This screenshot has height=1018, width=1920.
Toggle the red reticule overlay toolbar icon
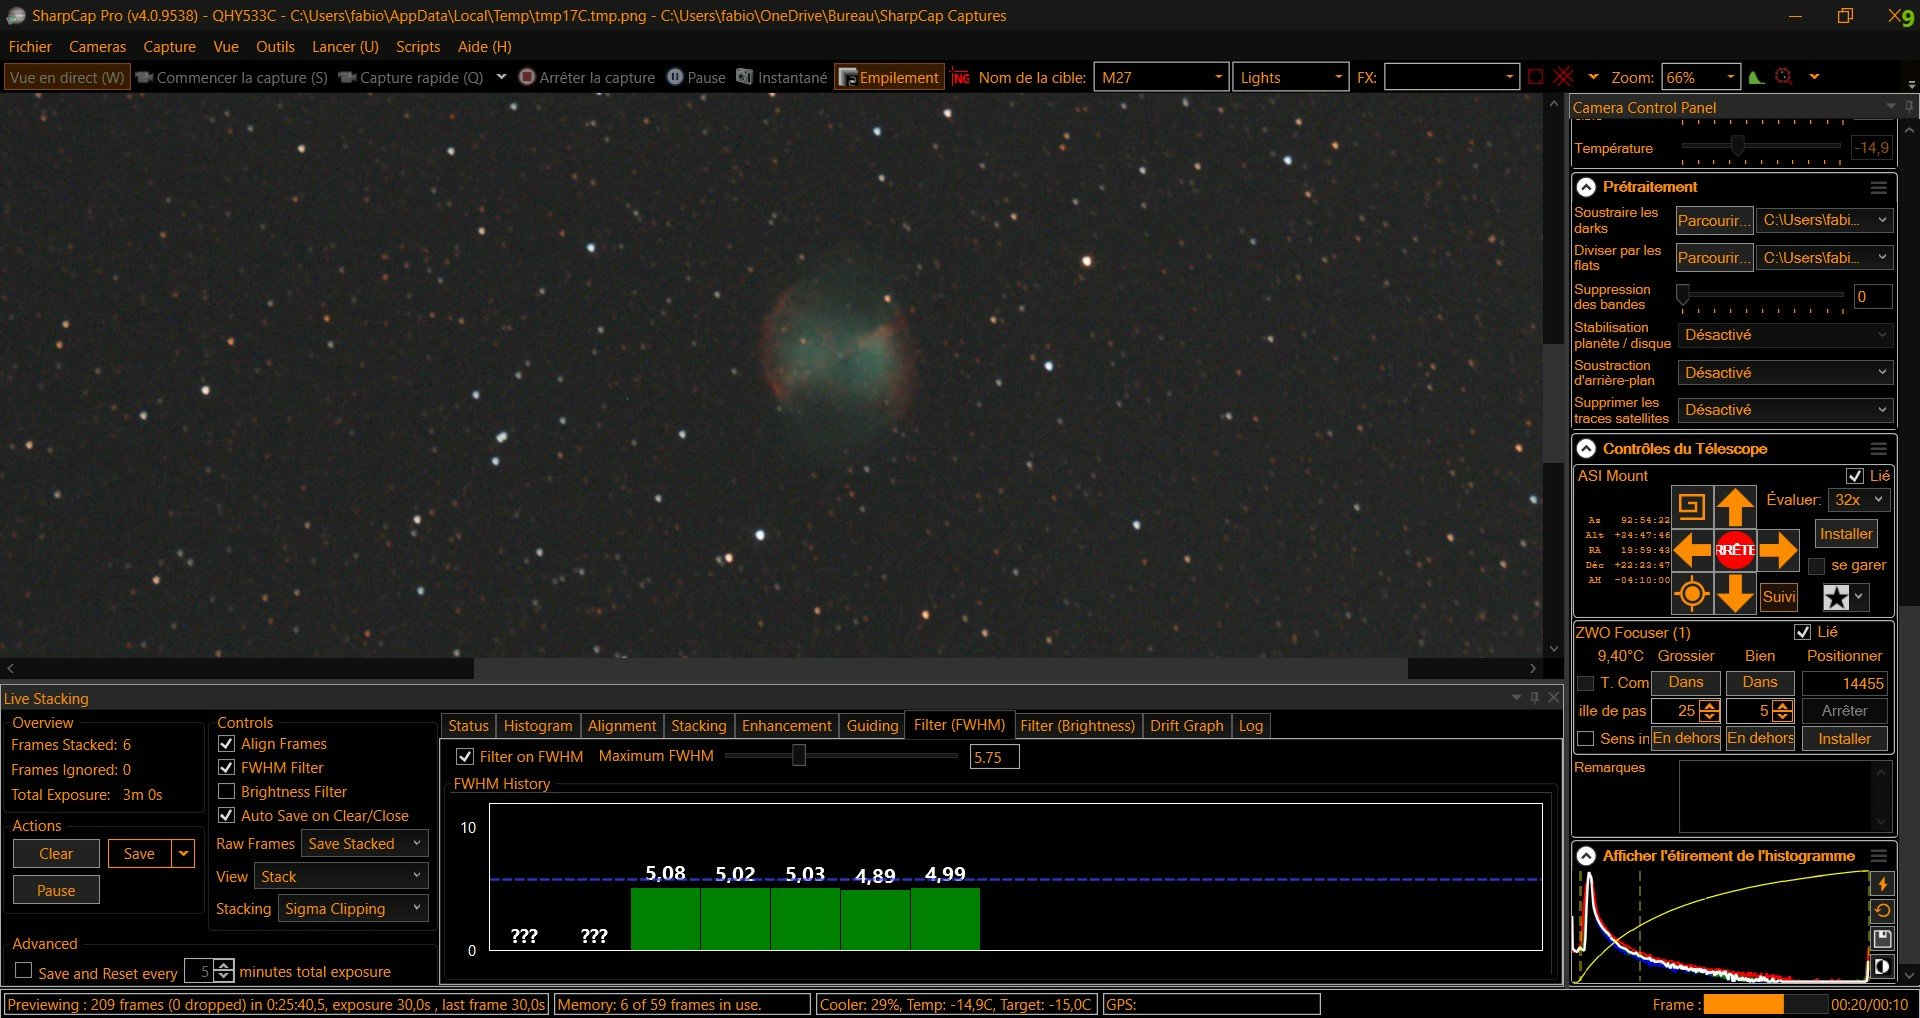coord(1564,77)
